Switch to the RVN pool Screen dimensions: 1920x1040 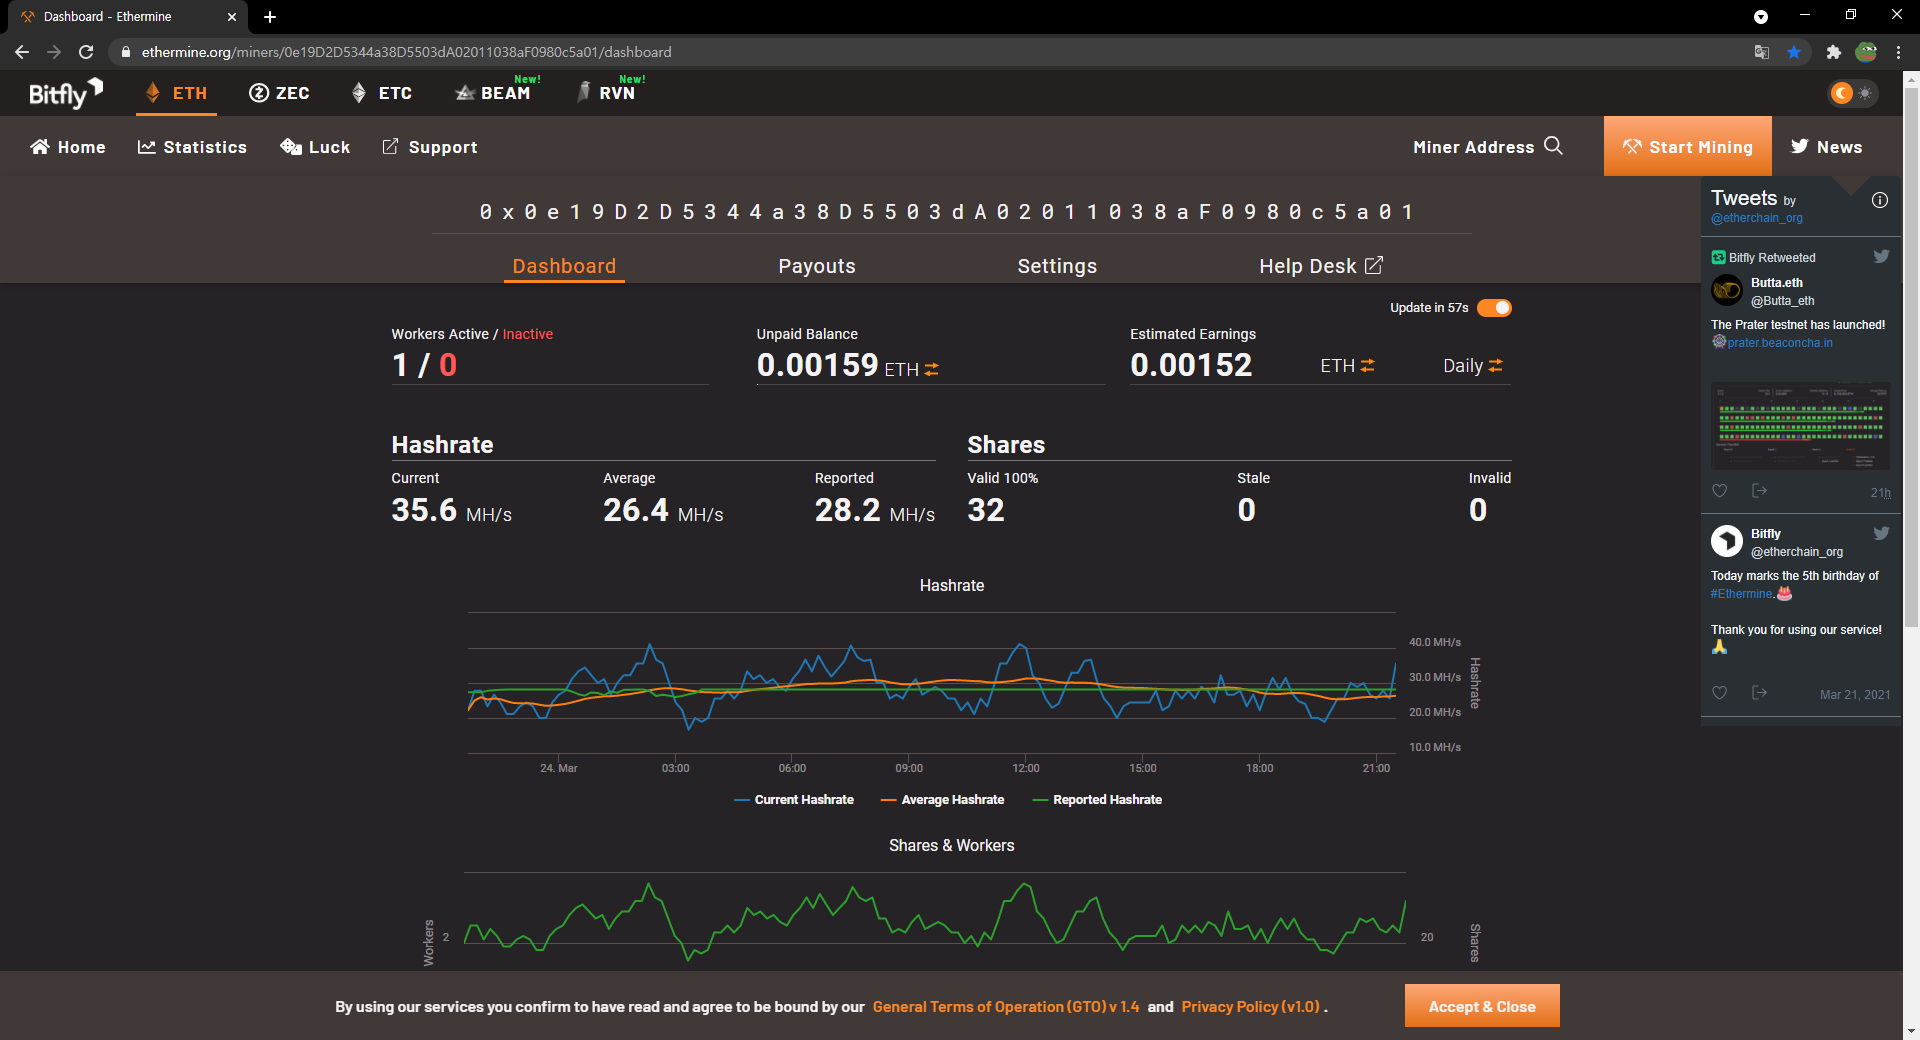pos(608,92)
